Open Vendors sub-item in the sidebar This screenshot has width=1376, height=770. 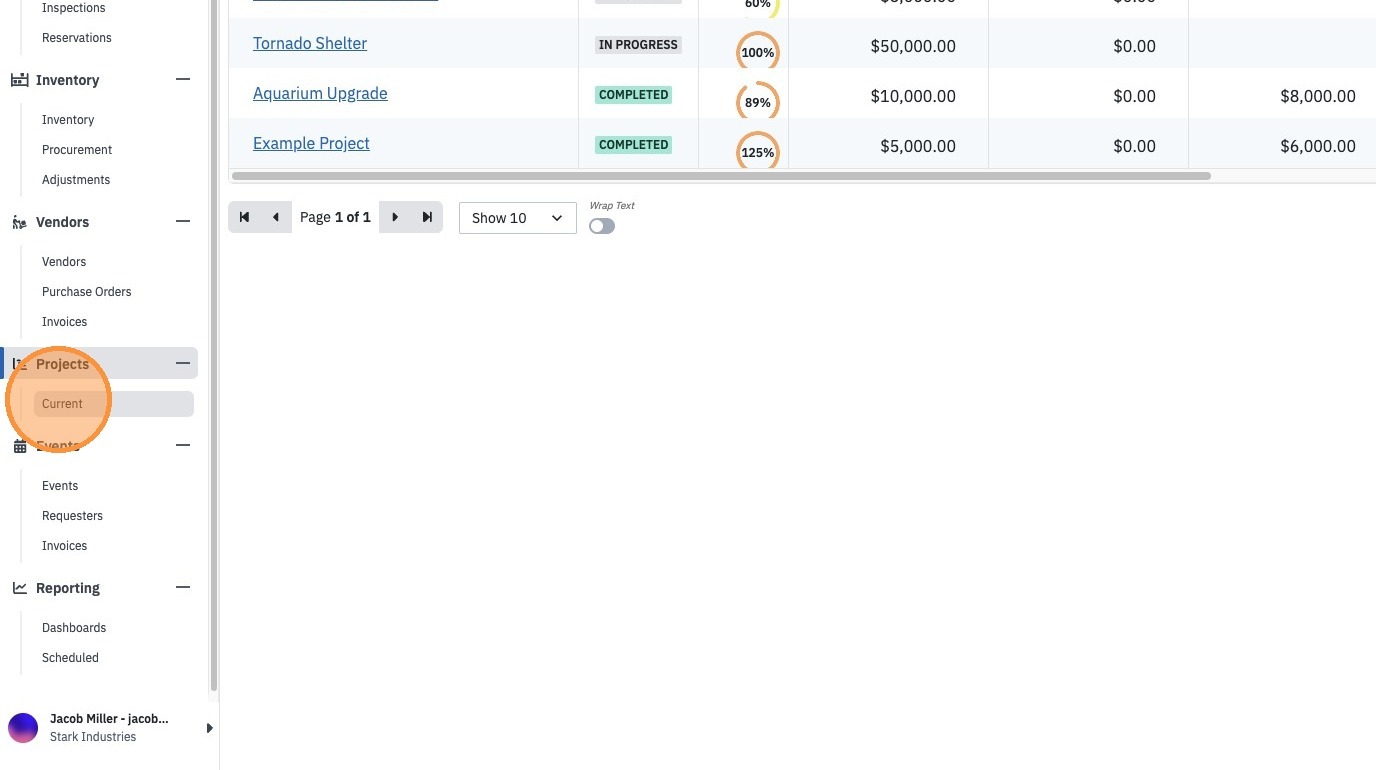pyautogui.click(x=64, y=262)
